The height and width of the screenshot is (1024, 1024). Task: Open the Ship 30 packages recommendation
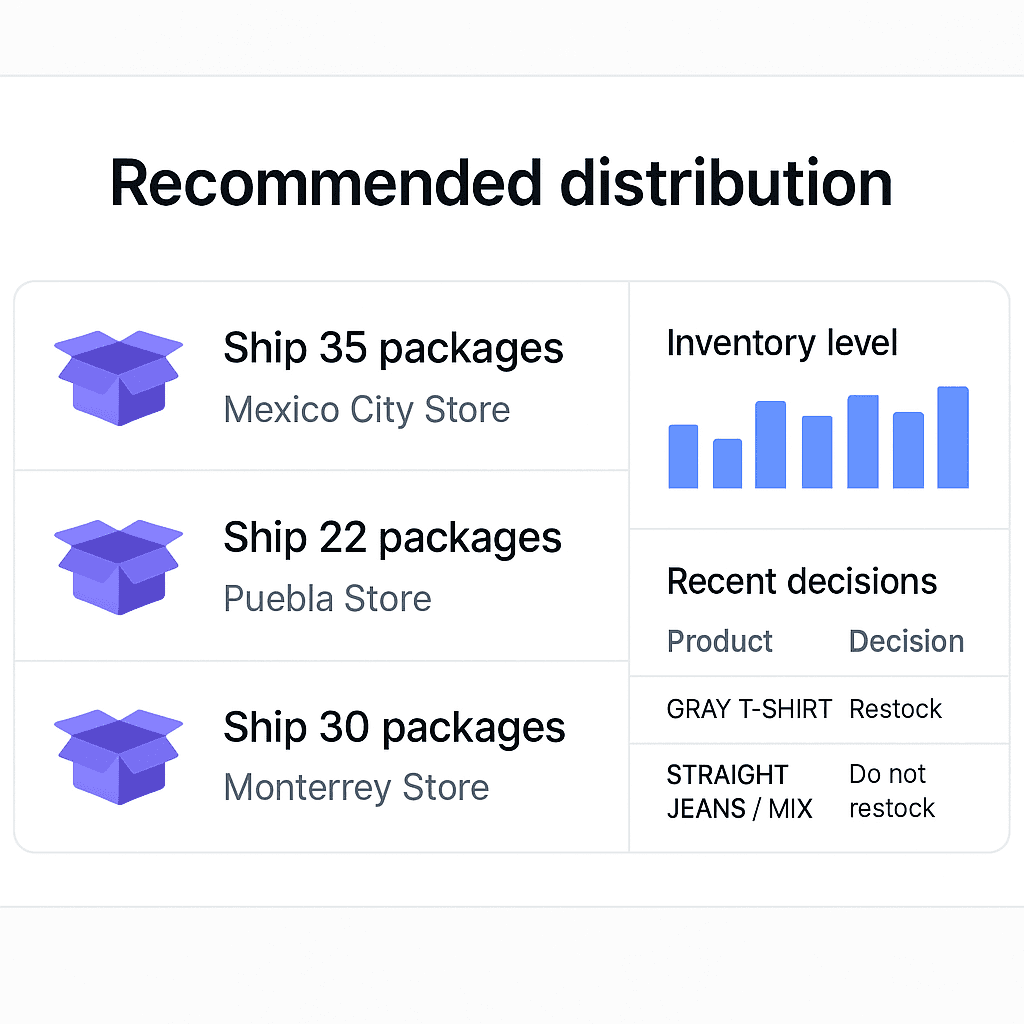pos(321,756)
